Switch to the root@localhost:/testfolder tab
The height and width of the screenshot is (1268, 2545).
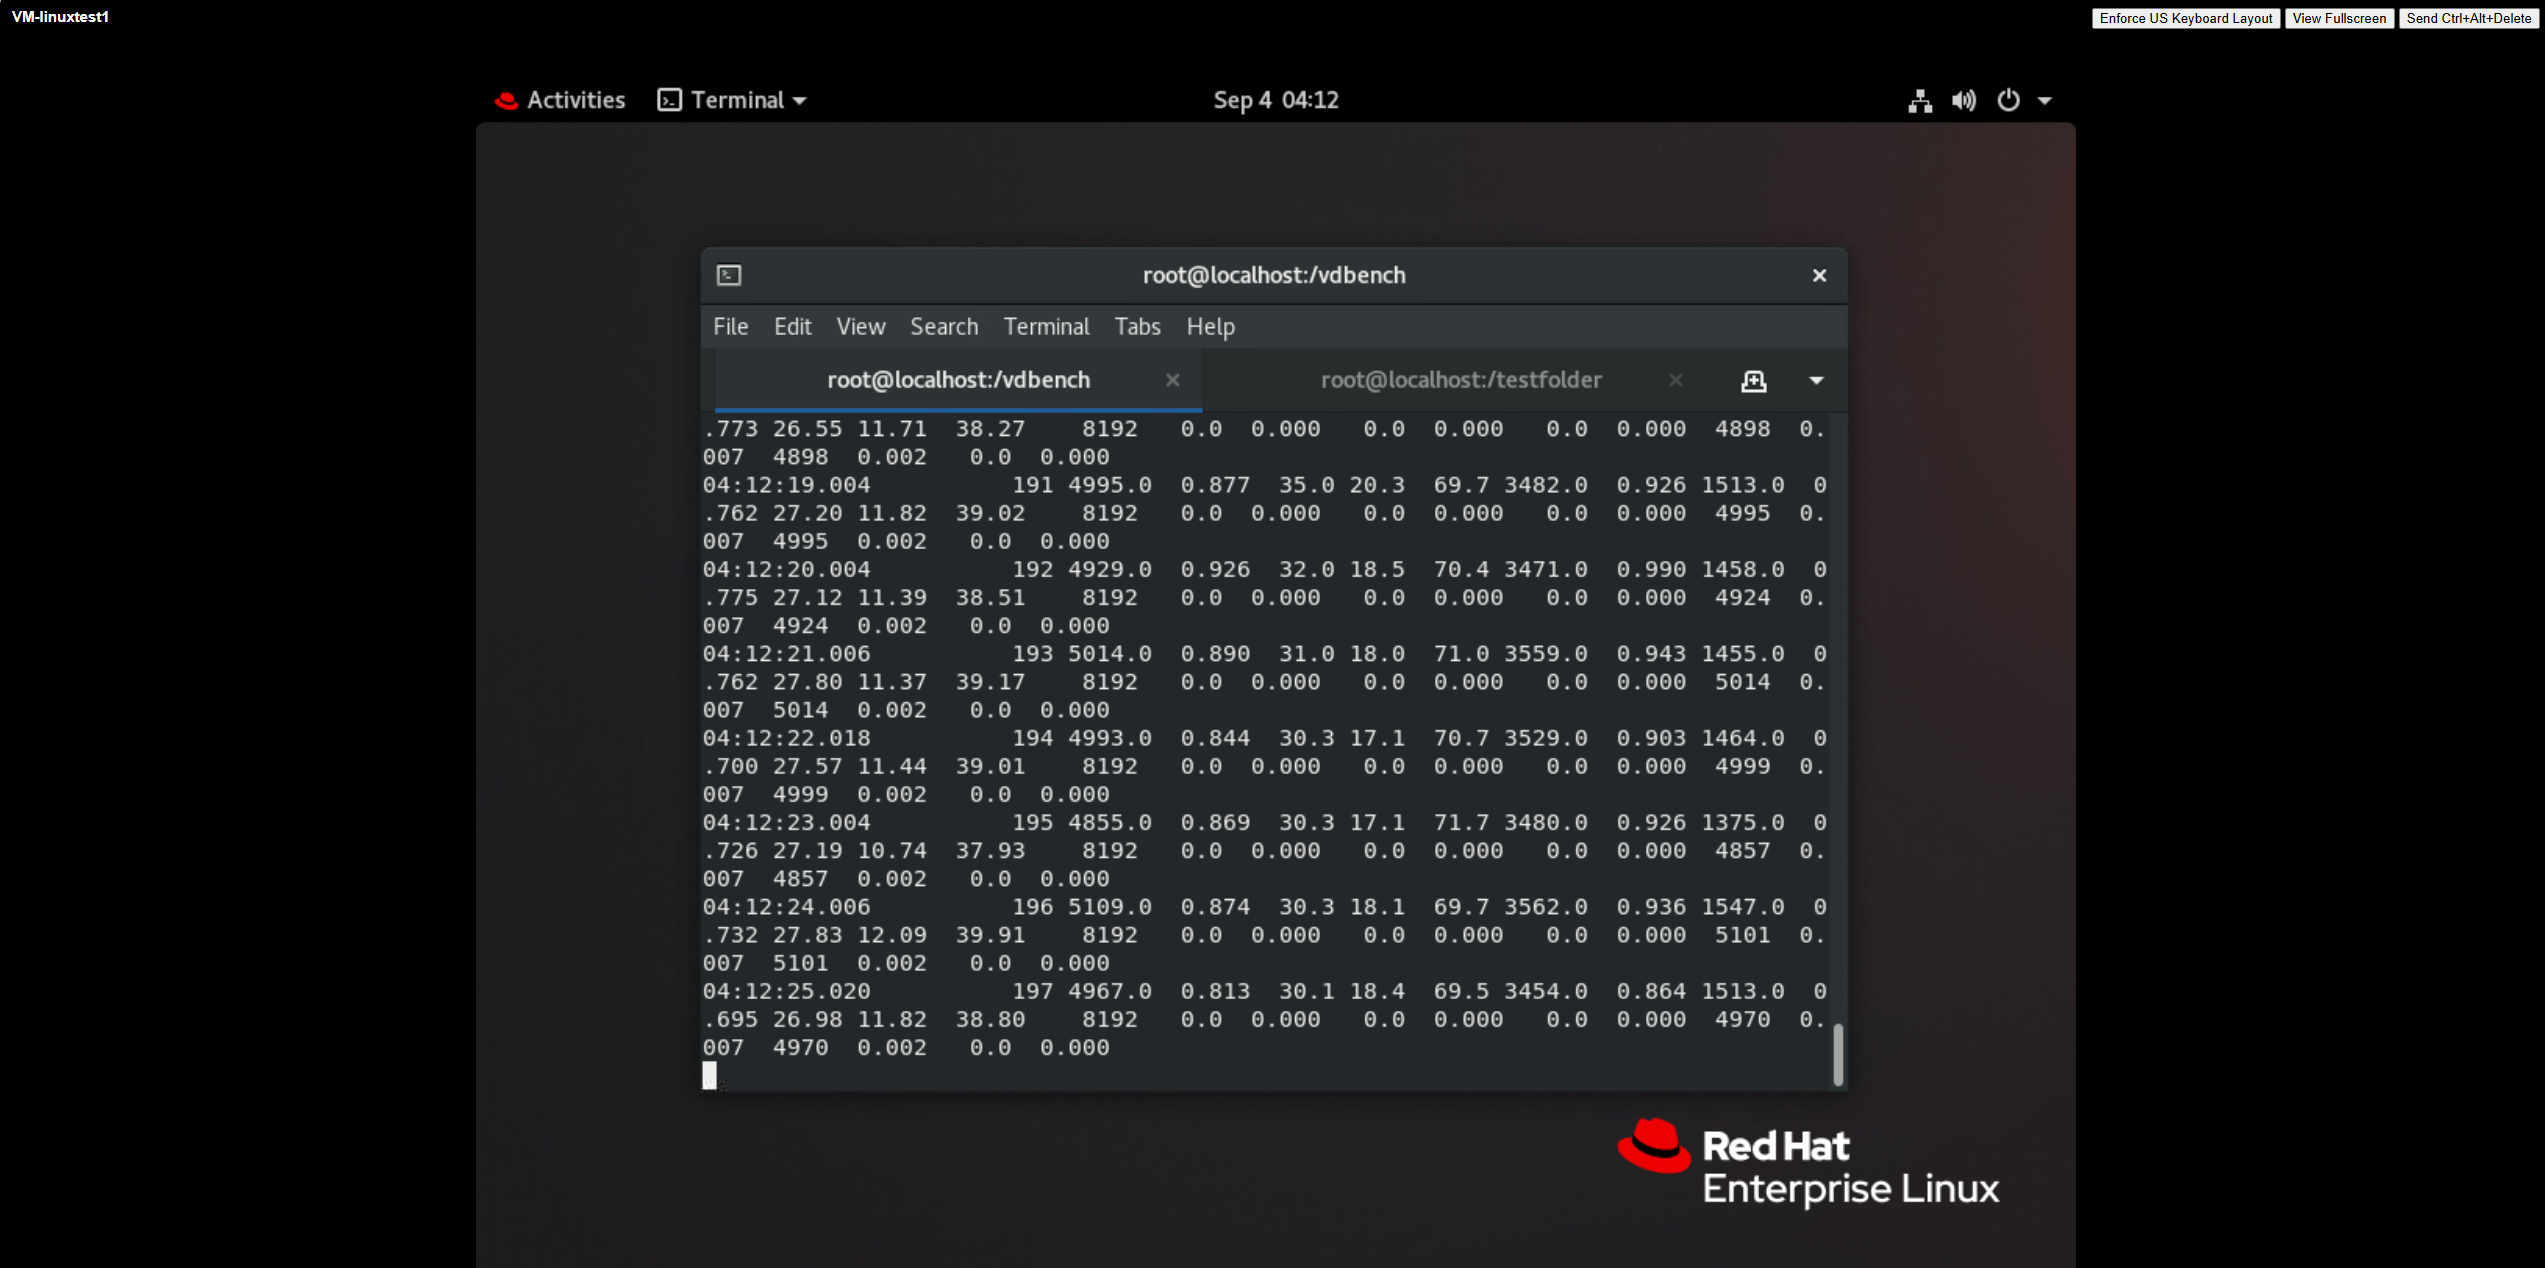[1460, 380]
